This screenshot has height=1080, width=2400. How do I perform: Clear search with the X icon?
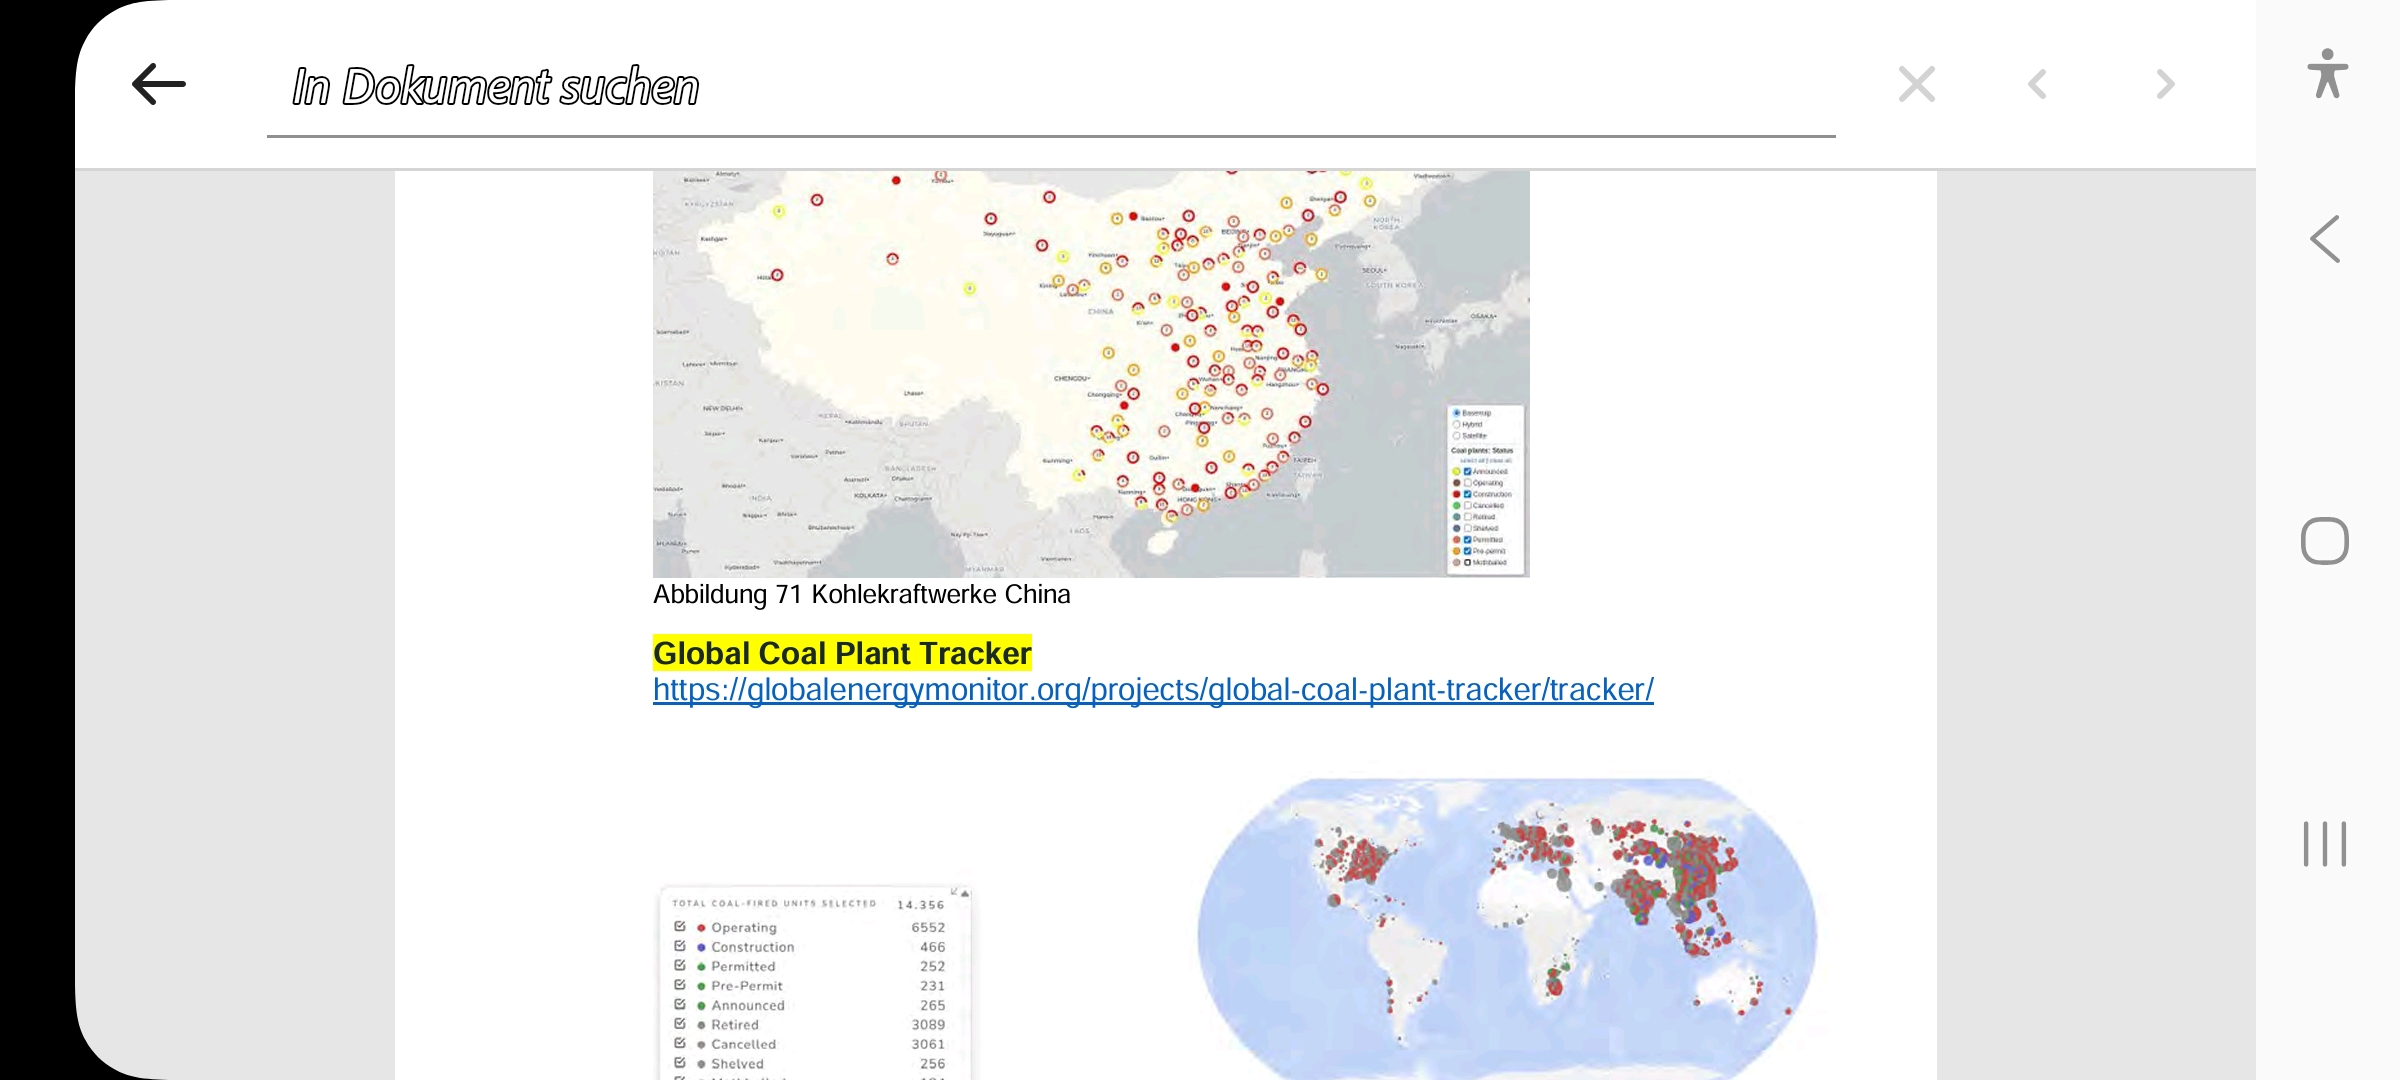point(1916,84)
